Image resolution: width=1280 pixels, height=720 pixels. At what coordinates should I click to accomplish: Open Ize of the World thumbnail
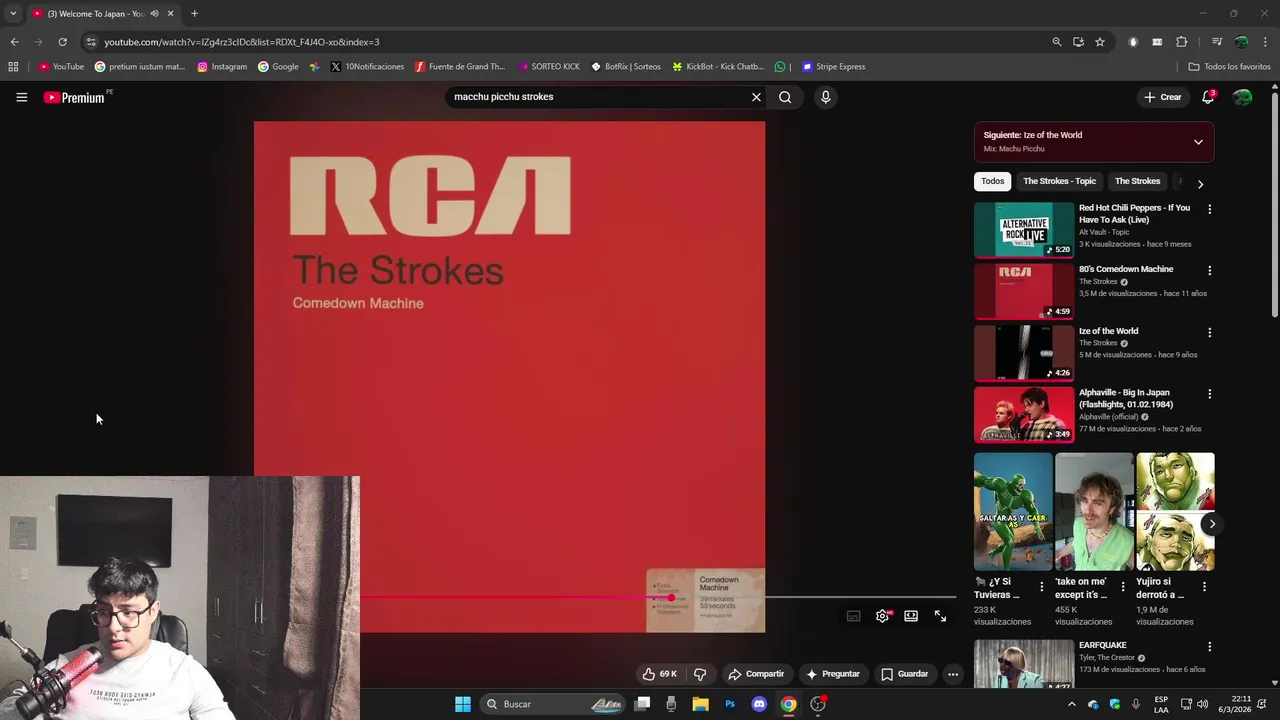(1024, 353)
